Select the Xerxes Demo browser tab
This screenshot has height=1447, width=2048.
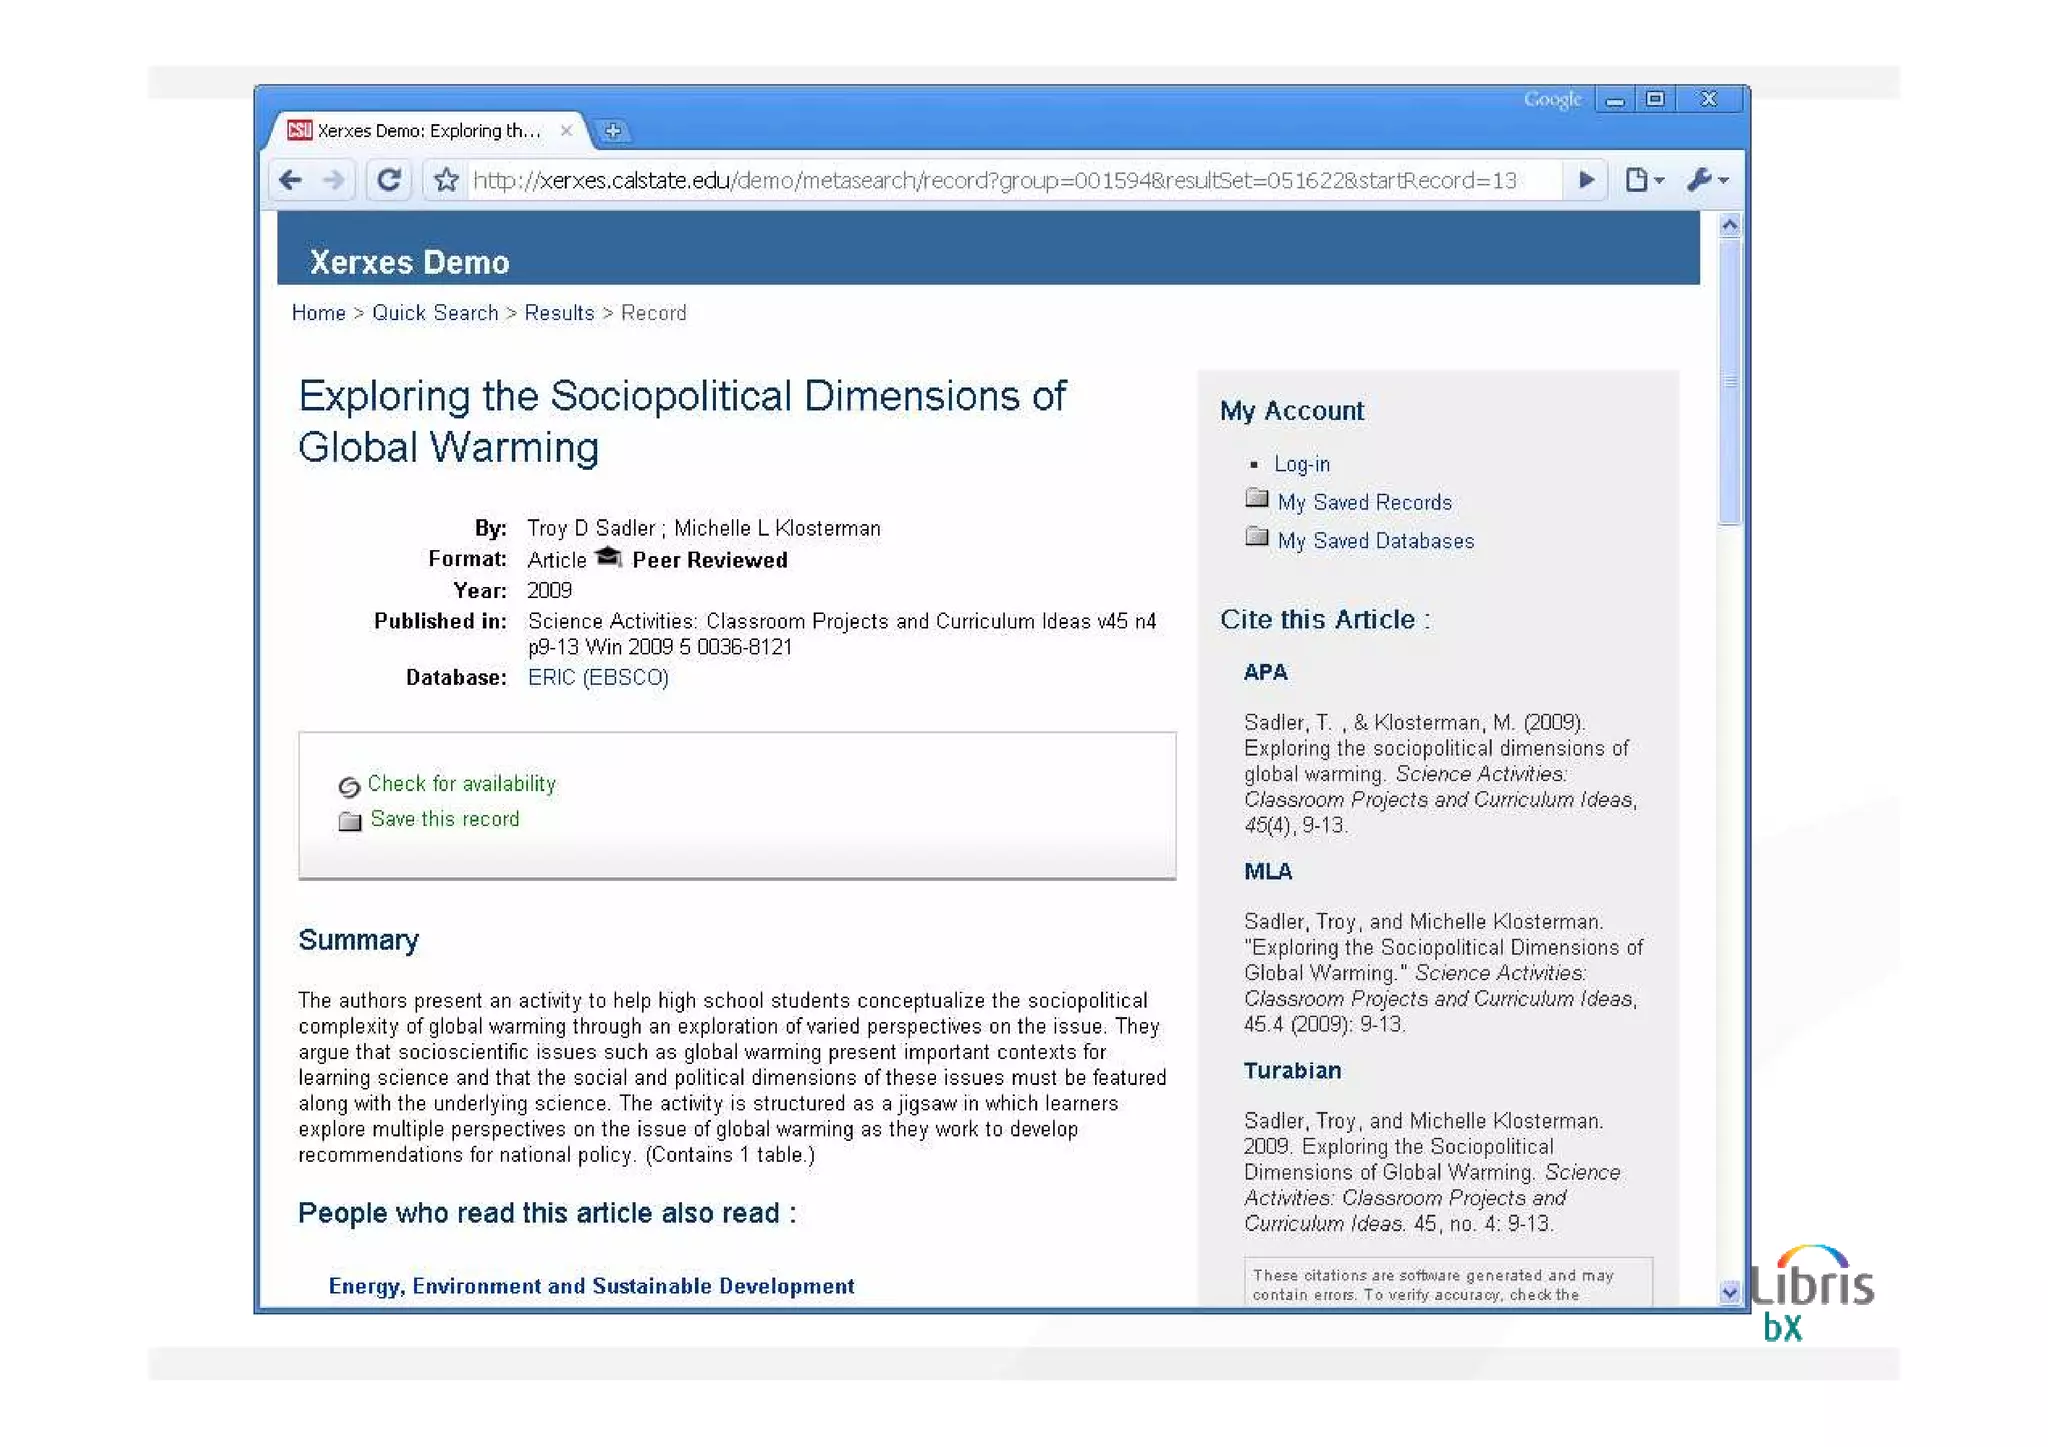[428, 131]
